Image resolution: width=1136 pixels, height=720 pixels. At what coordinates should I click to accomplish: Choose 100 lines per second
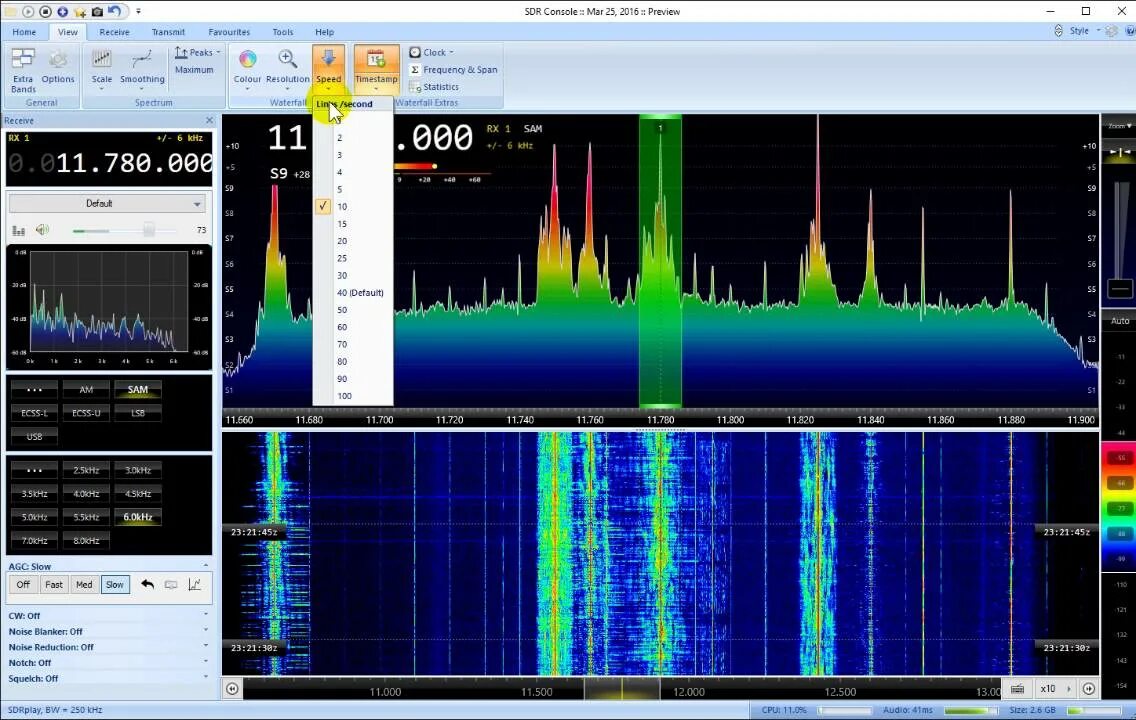click(353, 396)
